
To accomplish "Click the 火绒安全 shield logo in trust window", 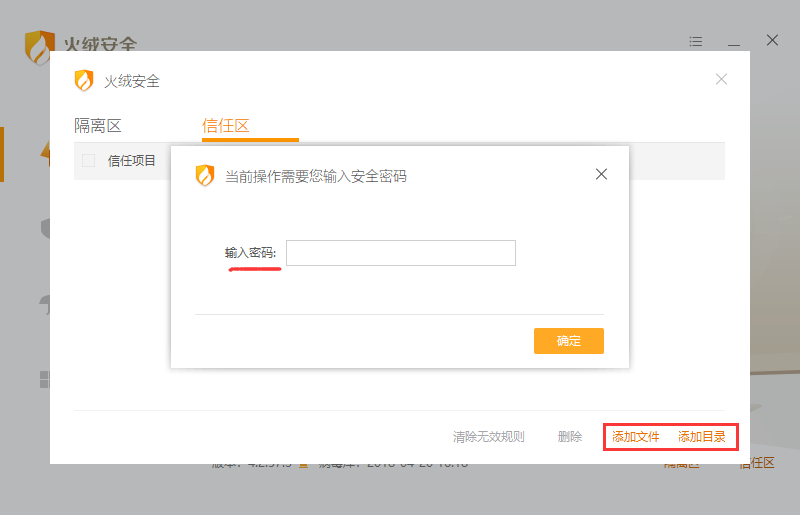I will 84,81.
